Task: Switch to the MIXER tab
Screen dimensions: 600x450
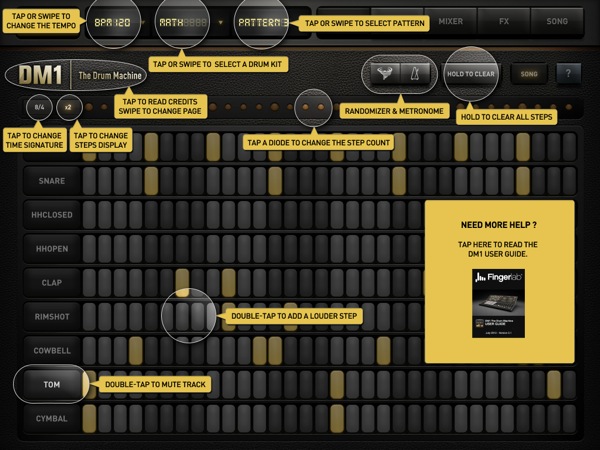Action: [450, 21]
